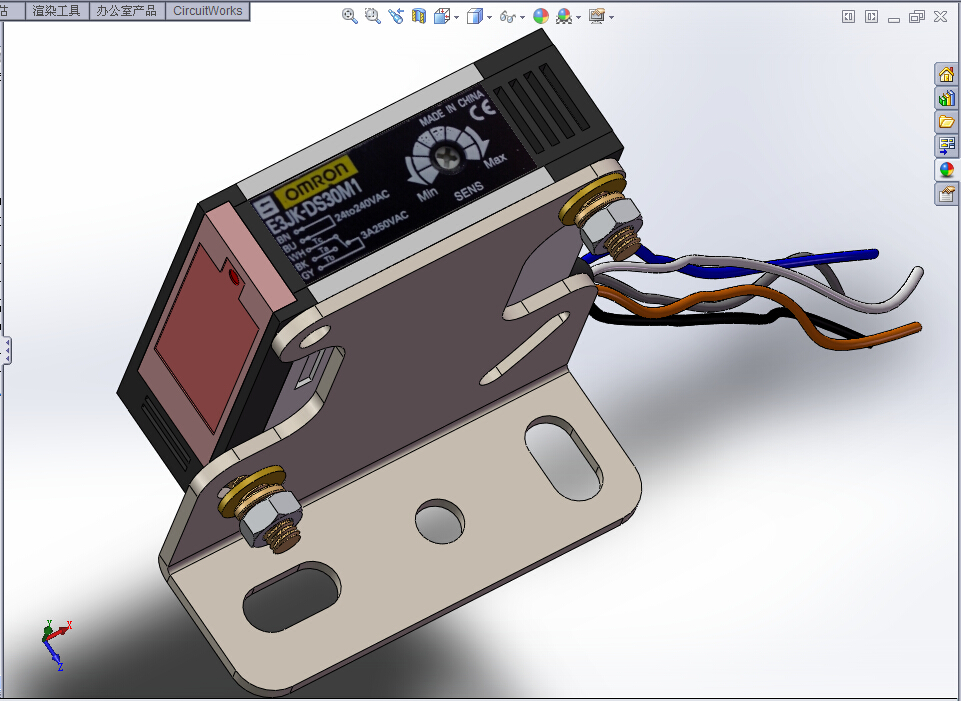Click the Zoom to Fit magnifier icon
This screenshot has height=701, width=961.
[349, 16]
